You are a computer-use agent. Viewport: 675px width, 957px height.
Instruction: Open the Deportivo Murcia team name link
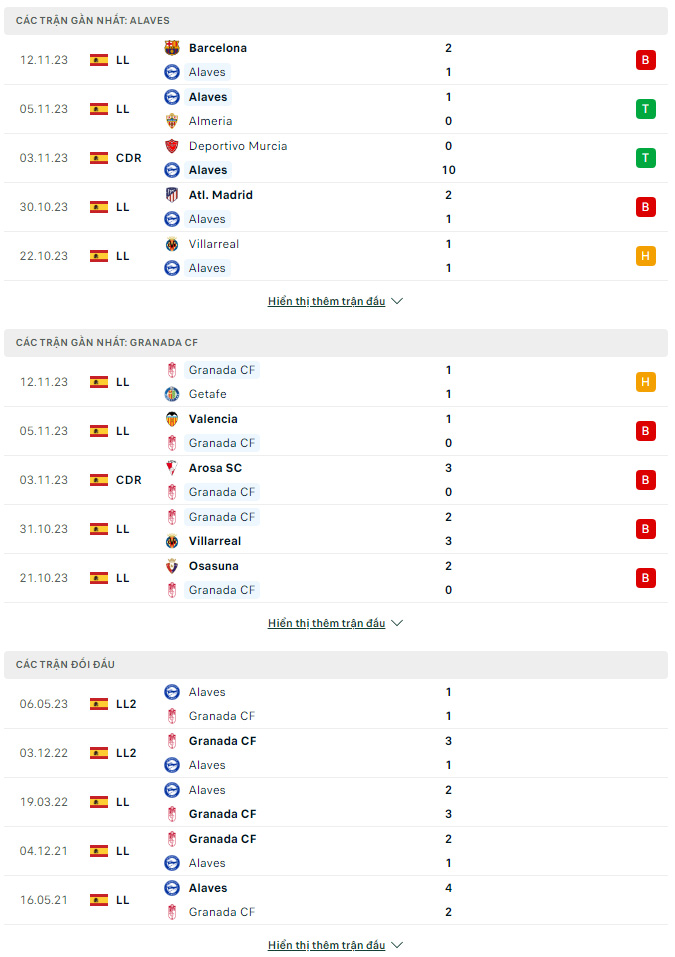[238, 146]
